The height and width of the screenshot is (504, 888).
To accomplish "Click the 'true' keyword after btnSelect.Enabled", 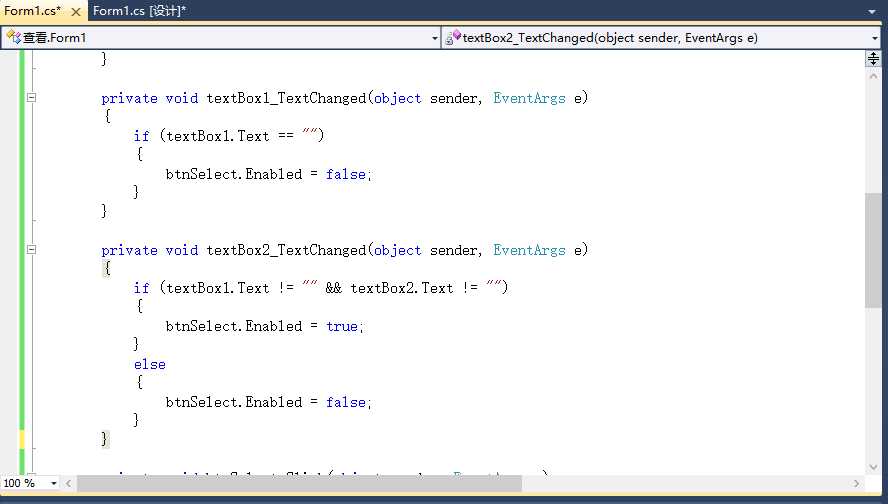I will pos(342,326).
